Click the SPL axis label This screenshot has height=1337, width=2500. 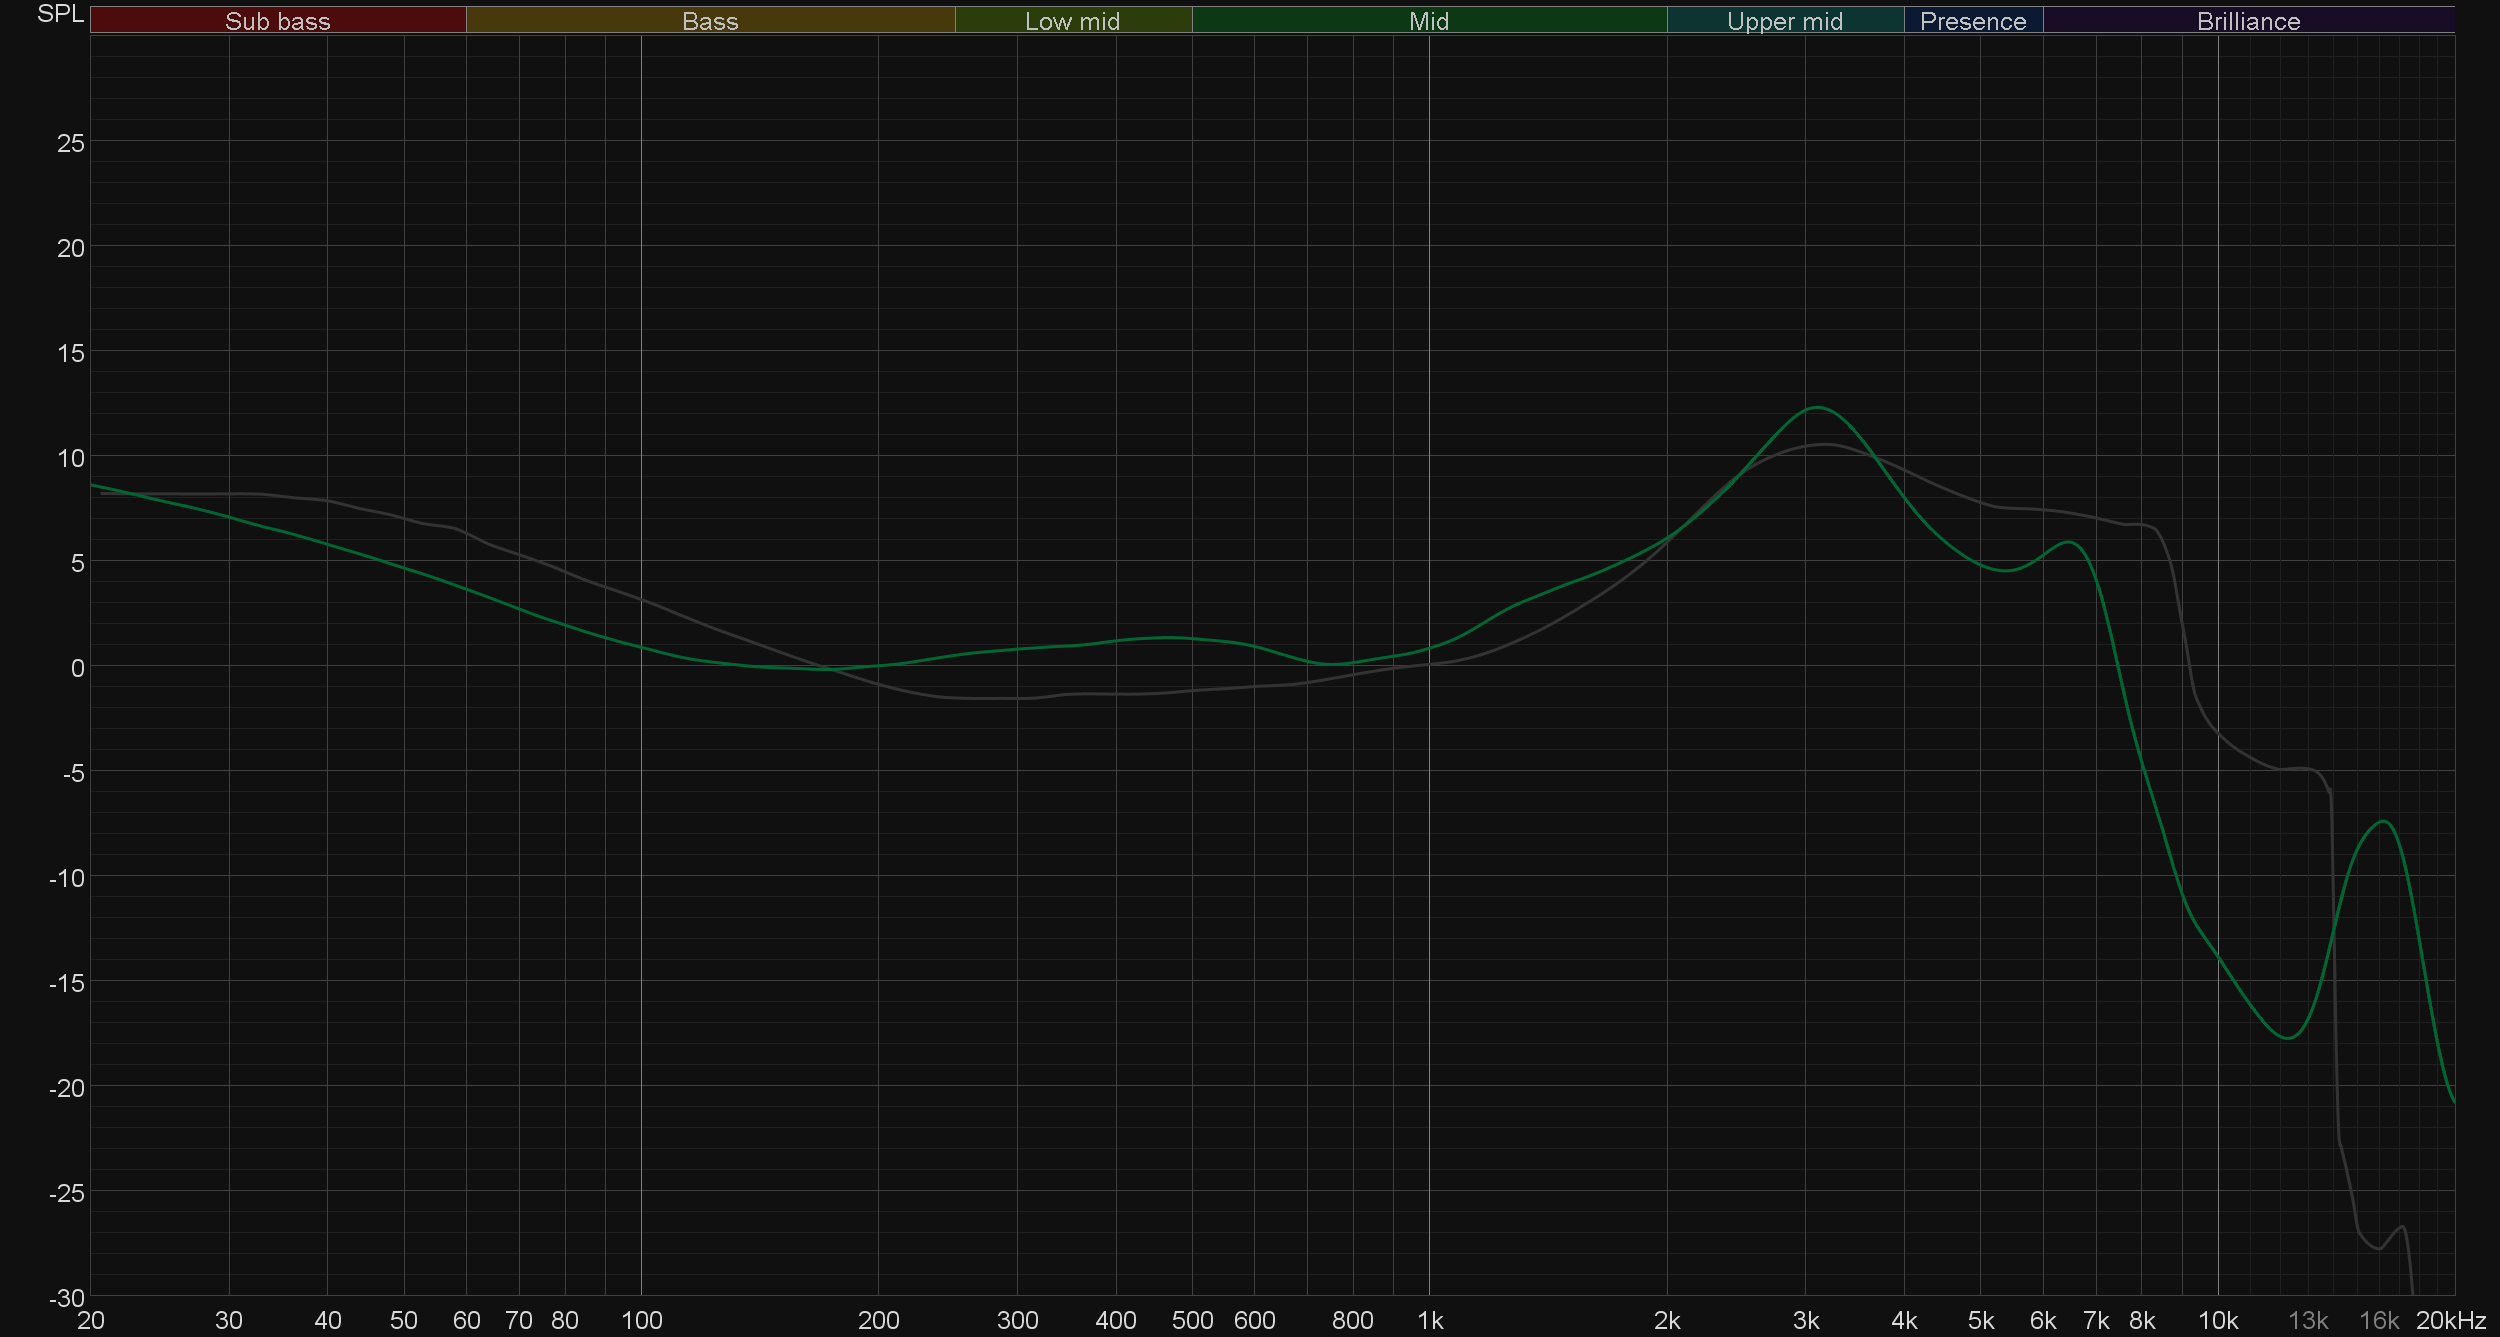click(x=60, y=14)
